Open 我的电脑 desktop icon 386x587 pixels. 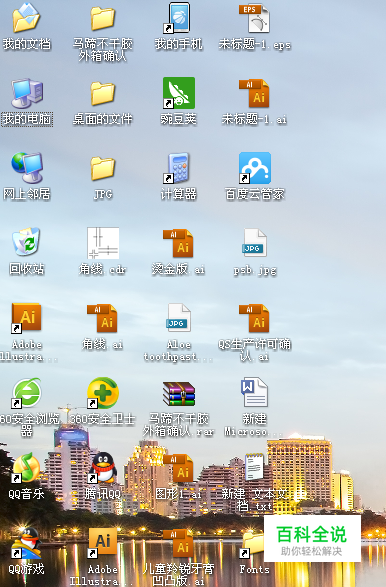27,93
